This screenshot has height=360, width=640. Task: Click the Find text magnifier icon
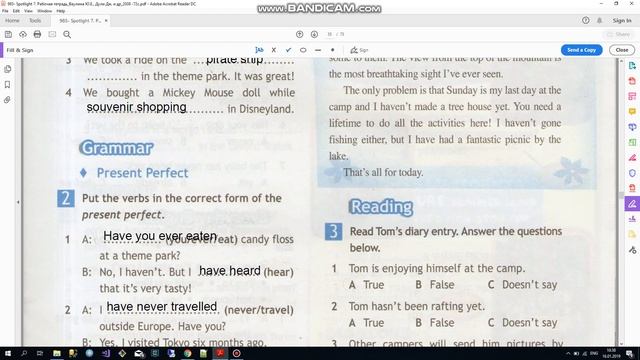point(67,35)
